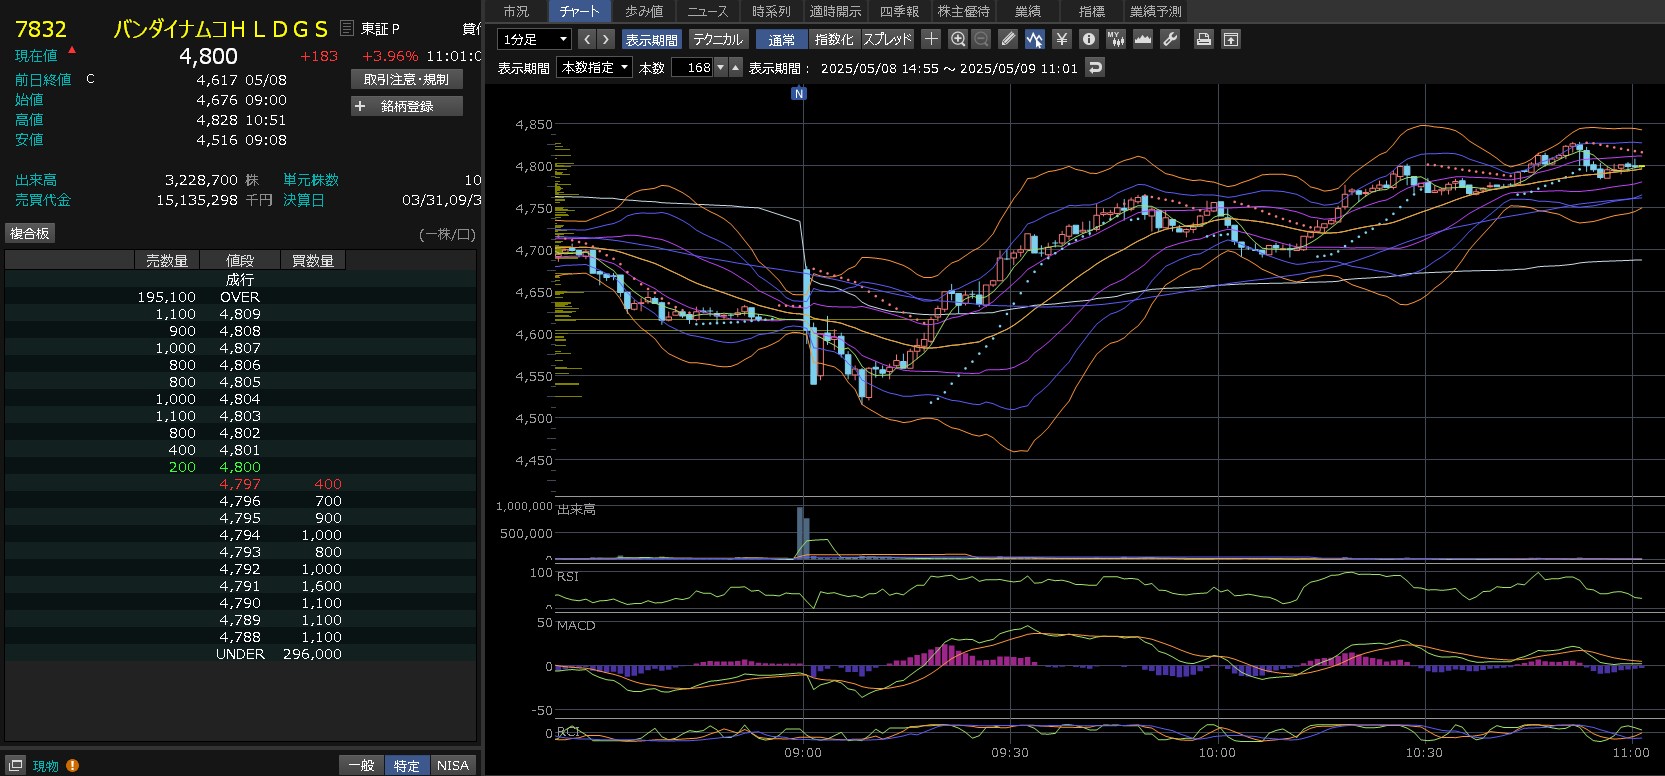Click OVER row quantity 195,100
This screenshot has height=776, width=1665.
coord(166,297)
